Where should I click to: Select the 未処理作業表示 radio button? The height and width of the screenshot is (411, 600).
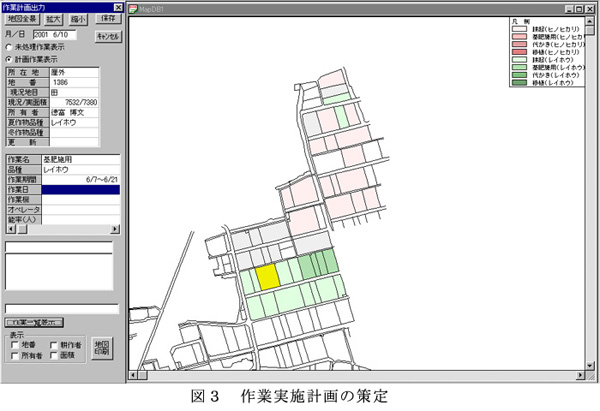9,46
